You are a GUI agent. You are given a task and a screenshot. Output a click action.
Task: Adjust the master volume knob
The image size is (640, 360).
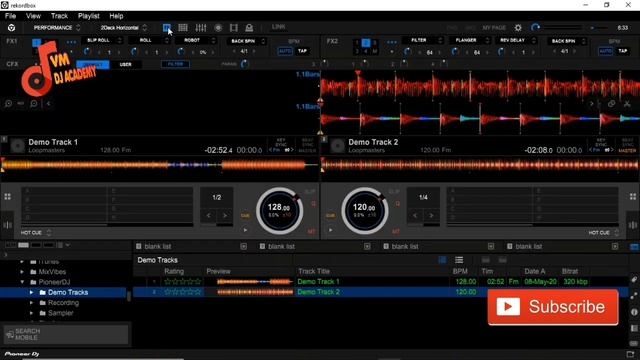click(x=535, y=27)
